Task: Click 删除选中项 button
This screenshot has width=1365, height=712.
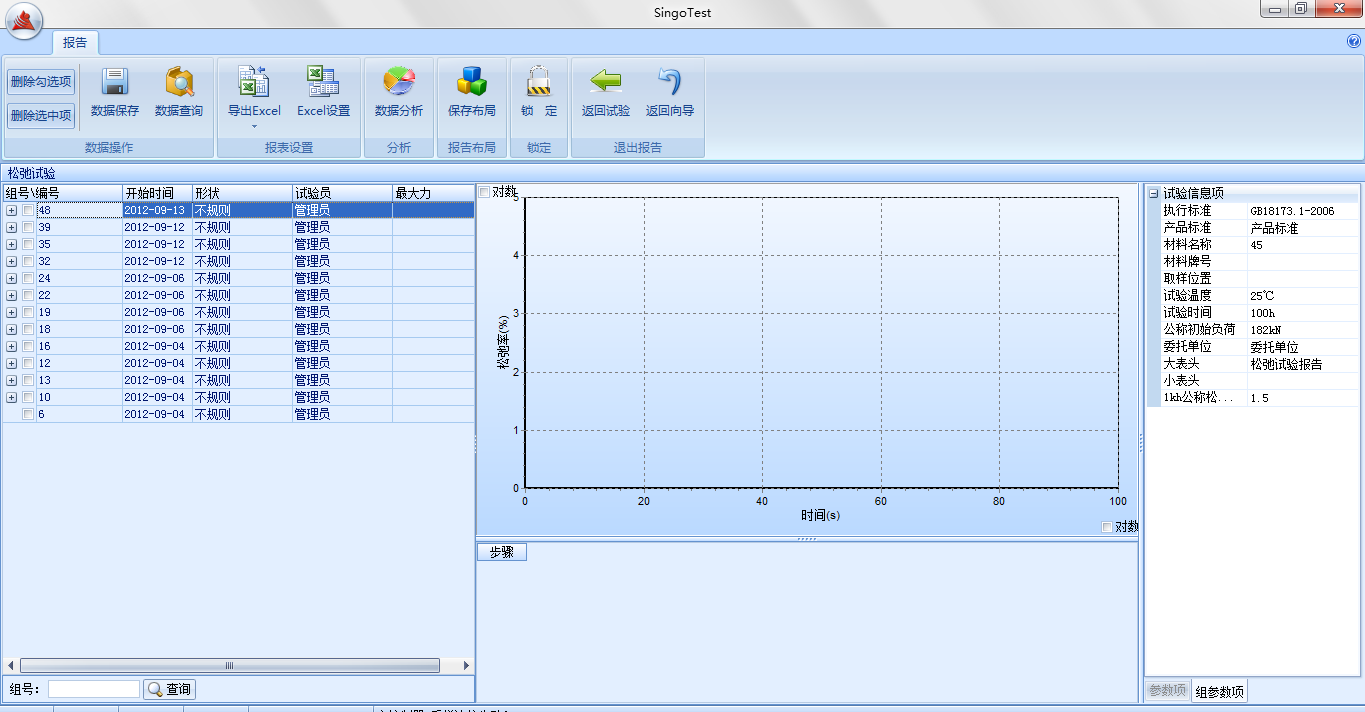Action: (x=41, y=116)
